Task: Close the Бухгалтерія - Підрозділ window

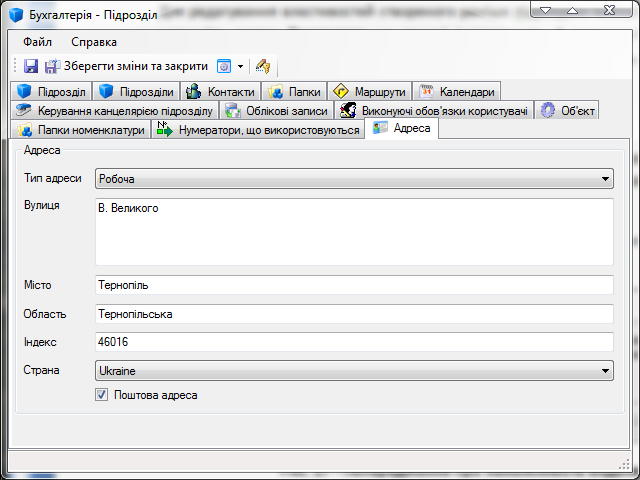Action: coord(609,10)
